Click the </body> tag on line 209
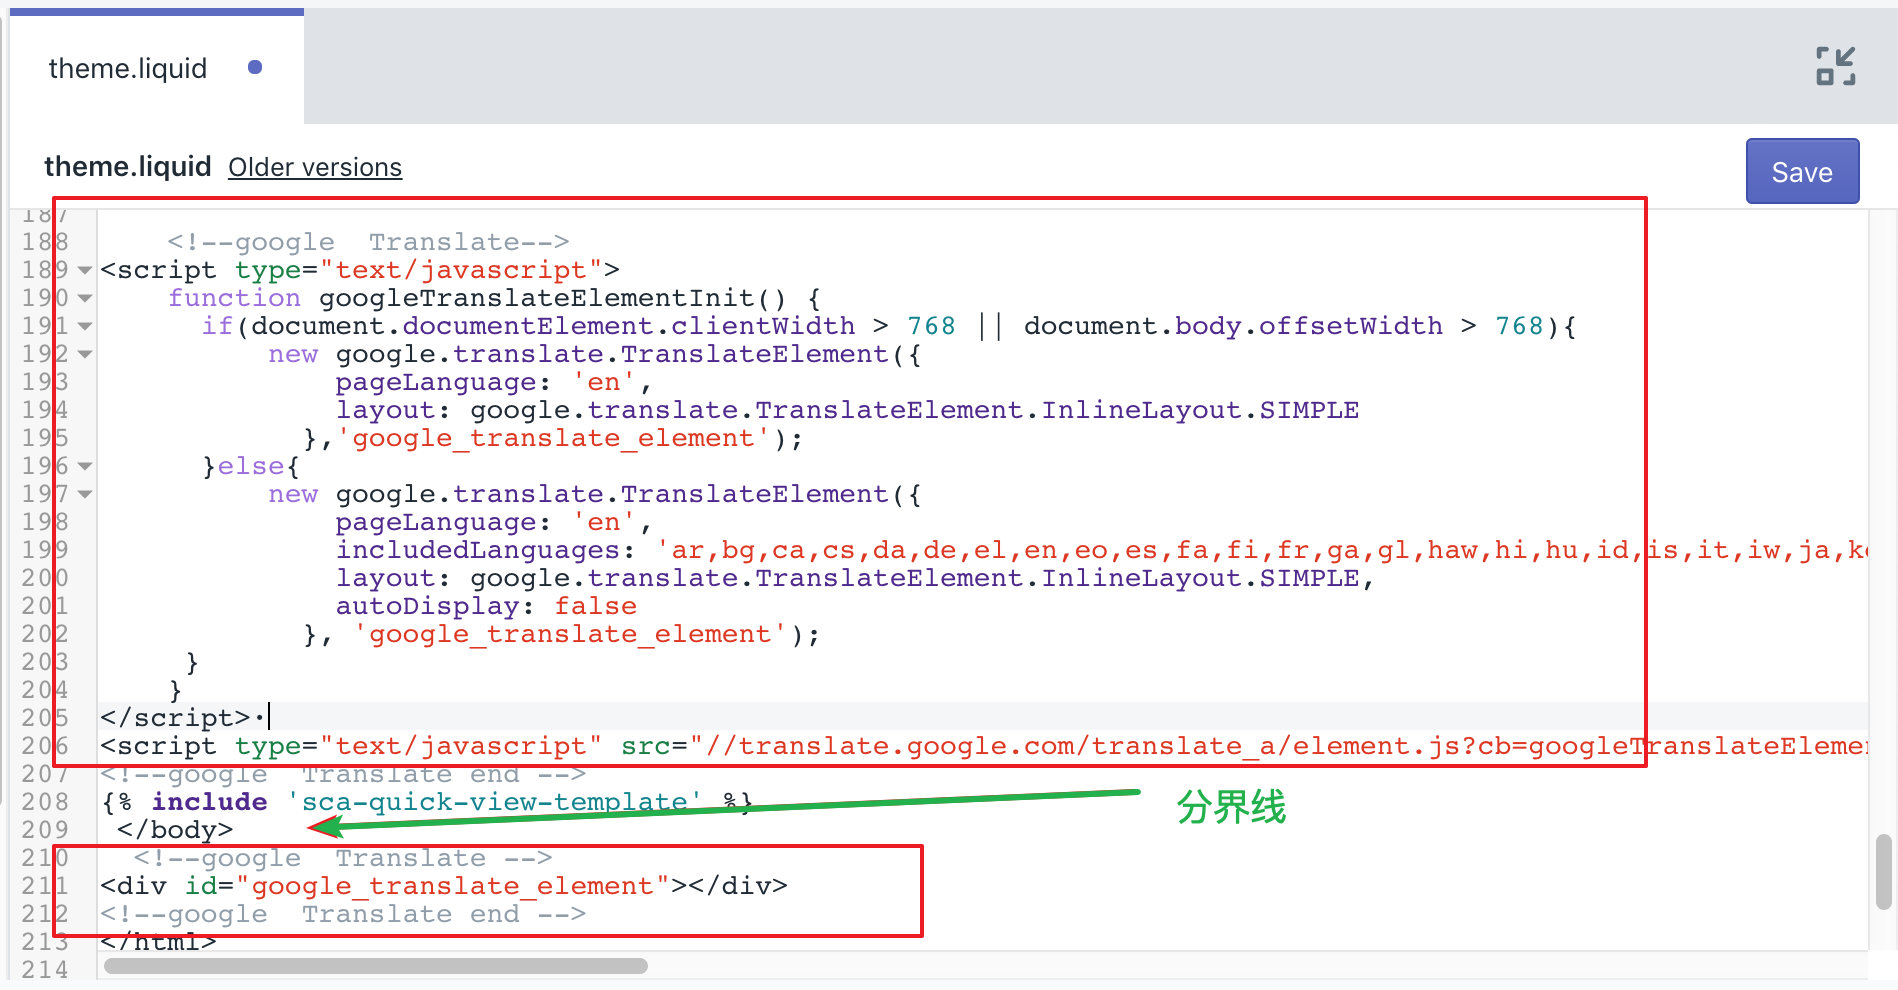This screenshot has width=1898, height=990. 175,830
